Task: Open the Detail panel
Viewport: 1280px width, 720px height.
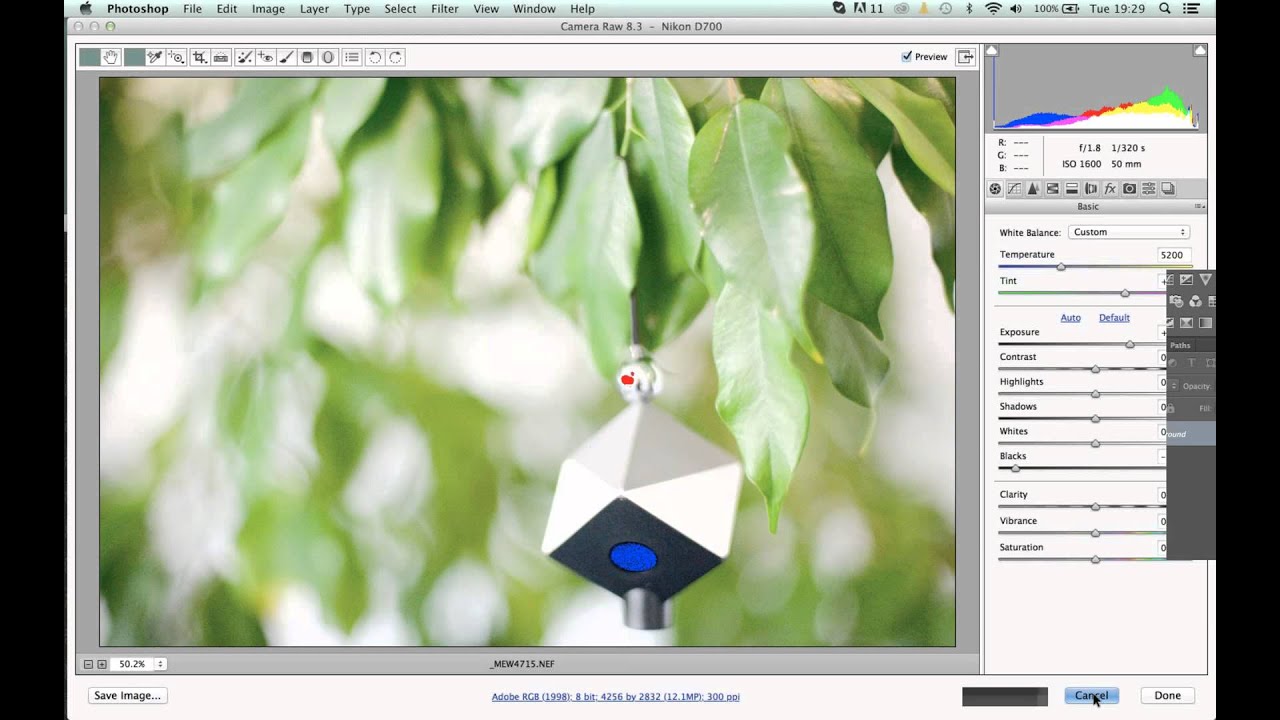Action: 1033,188
